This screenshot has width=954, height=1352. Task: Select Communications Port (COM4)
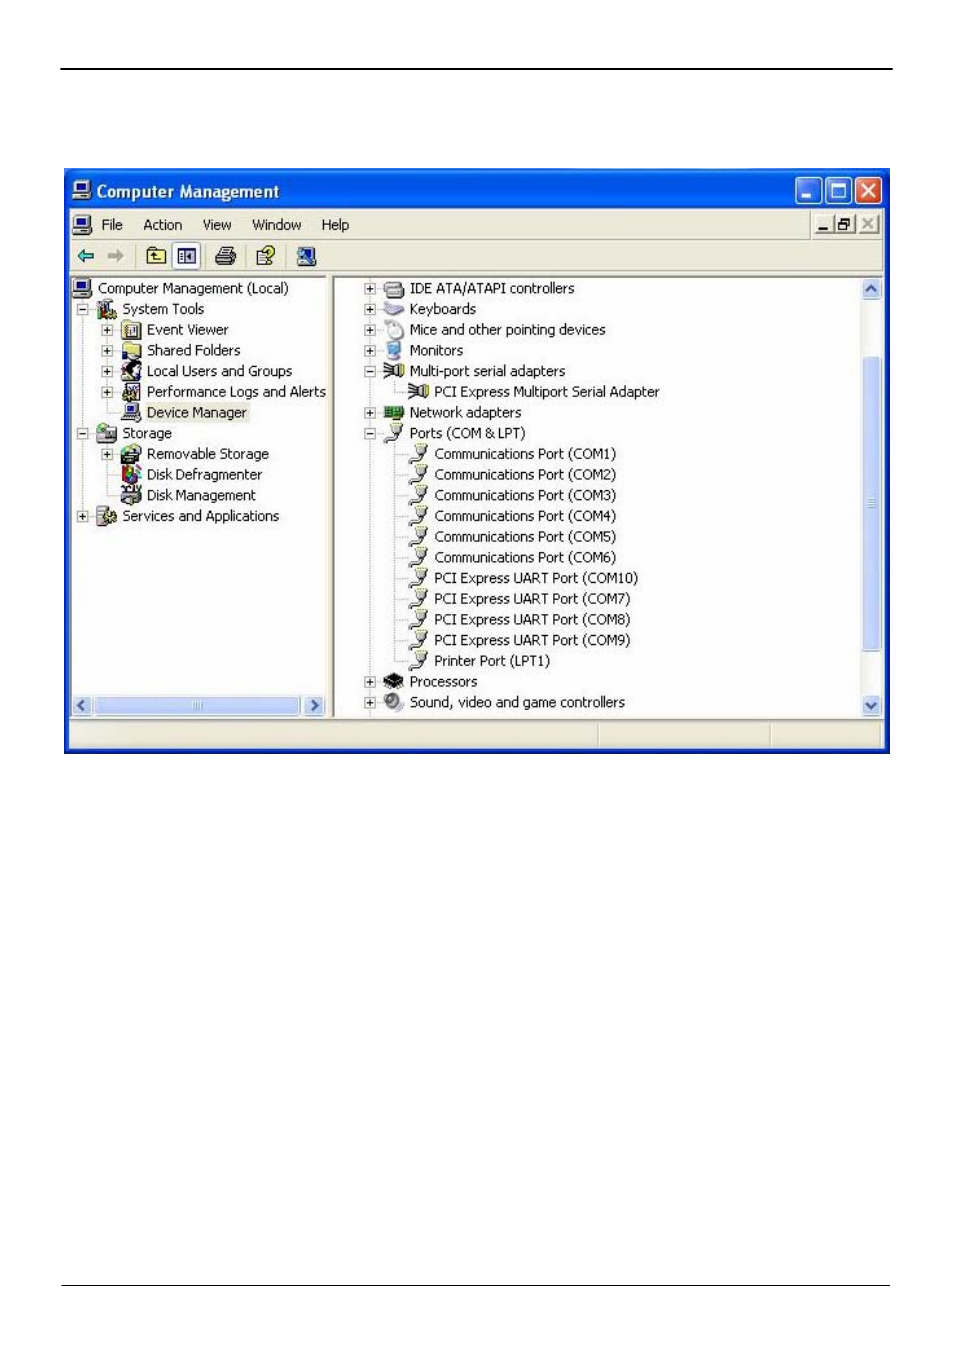[x=525, y=516]
